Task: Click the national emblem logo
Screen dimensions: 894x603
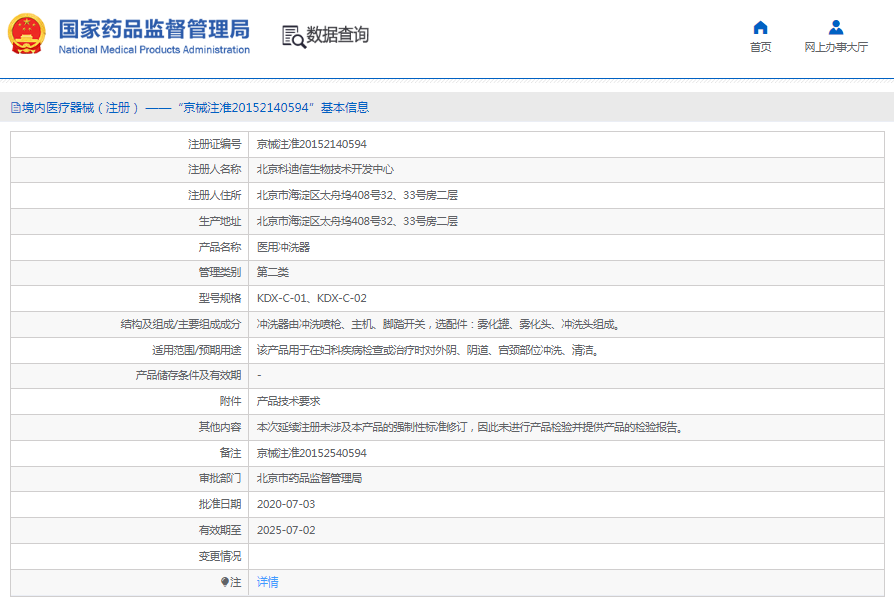Action: 26,34
